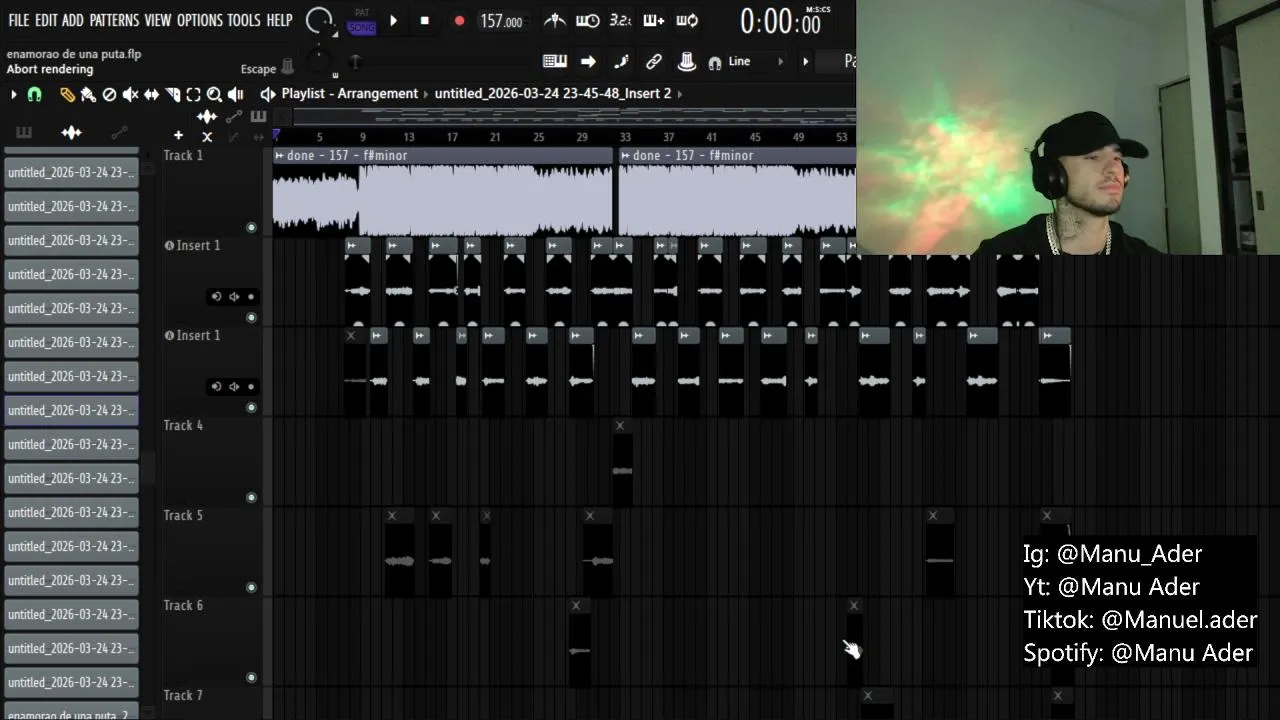The image size is (1280, 720).
Task: Expand arrow after Playlist - Arrangement breadcrumb
Action: [426, 93]
